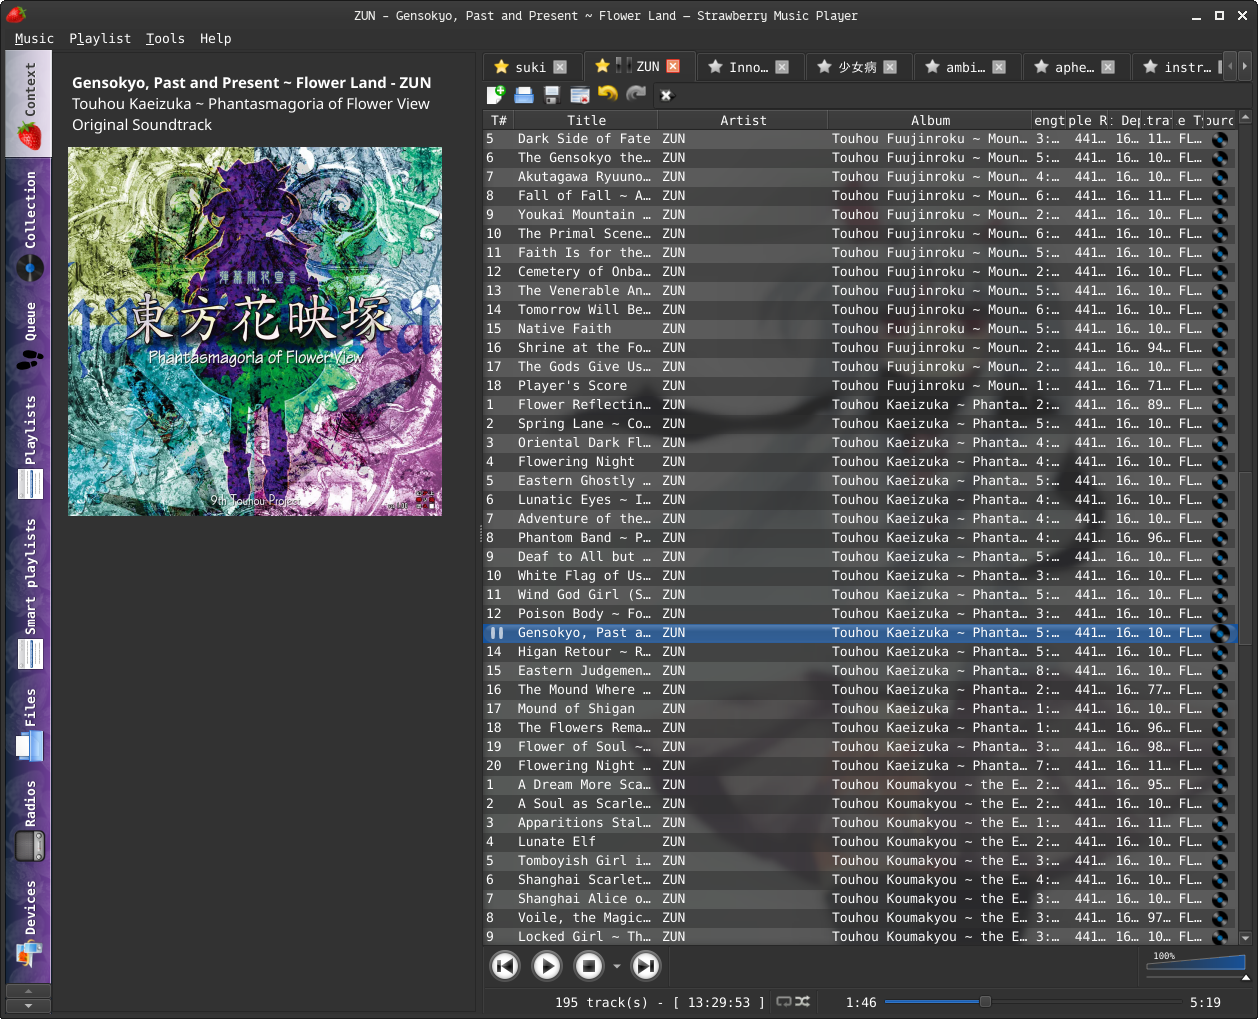Sort playlist by Title column header

click(586, 120)
